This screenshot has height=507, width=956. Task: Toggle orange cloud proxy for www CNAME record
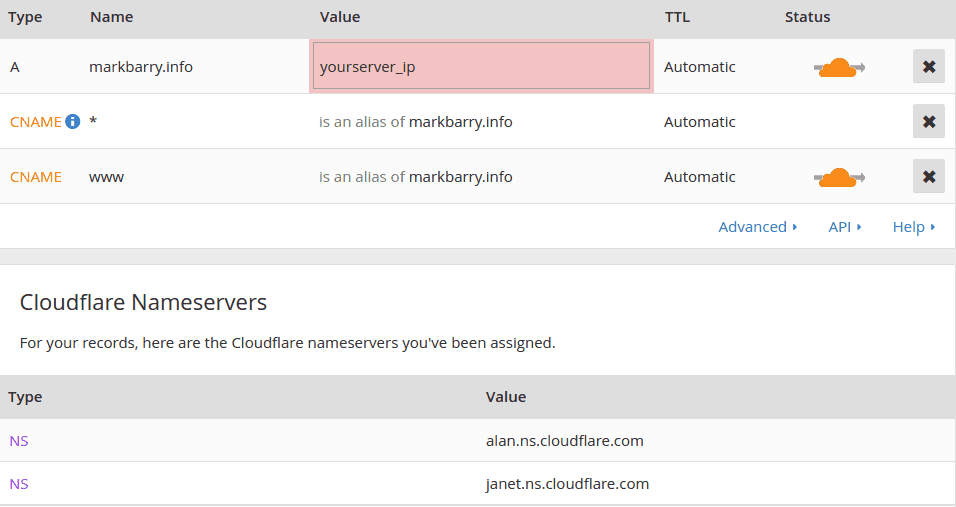coord(839,177)
